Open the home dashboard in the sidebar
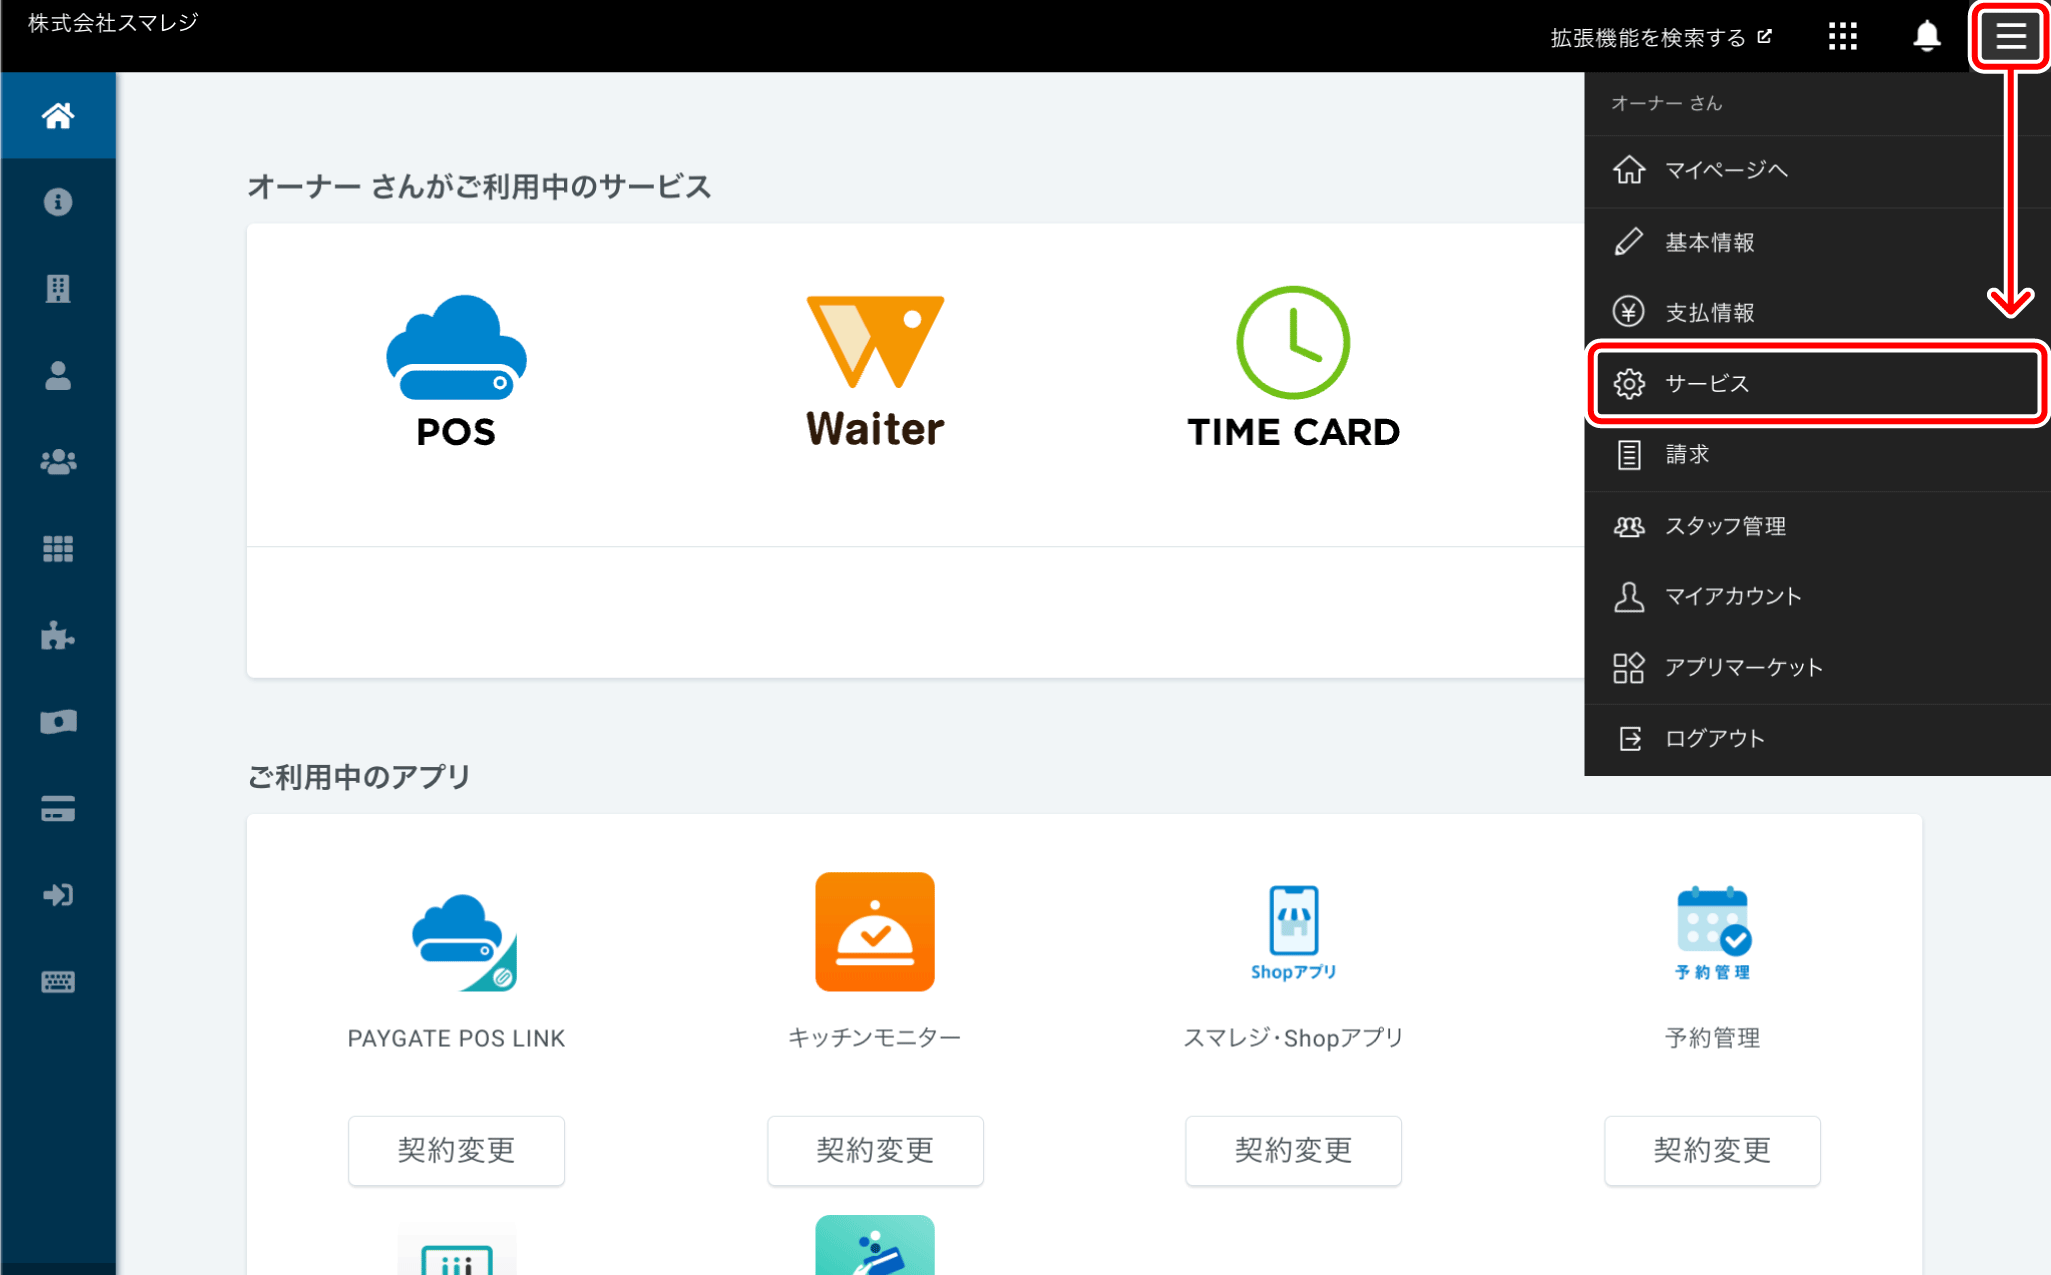This screenshot has height=1275, width=2051. (x=57, y=115)
